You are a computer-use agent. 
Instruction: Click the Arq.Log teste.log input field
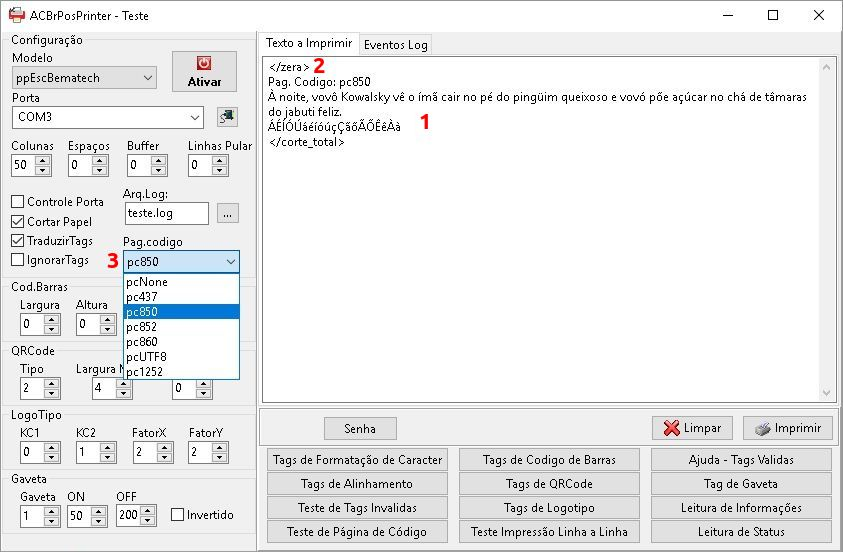pos(167,213)
